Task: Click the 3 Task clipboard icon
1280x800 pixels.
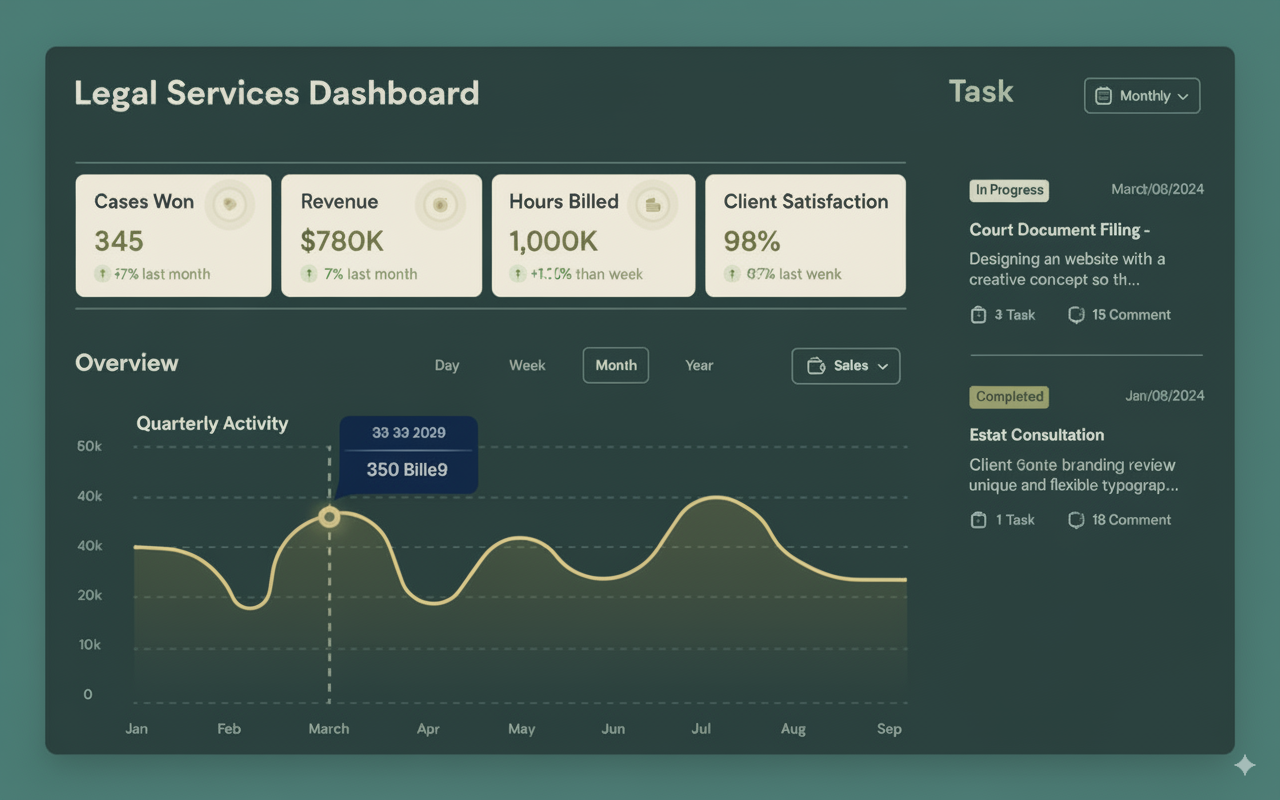Action: click(978, 315)
